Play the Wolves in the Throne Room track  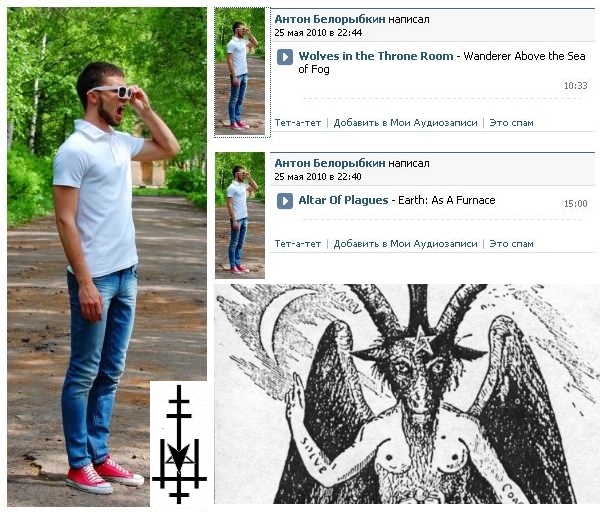pos(285,57)
